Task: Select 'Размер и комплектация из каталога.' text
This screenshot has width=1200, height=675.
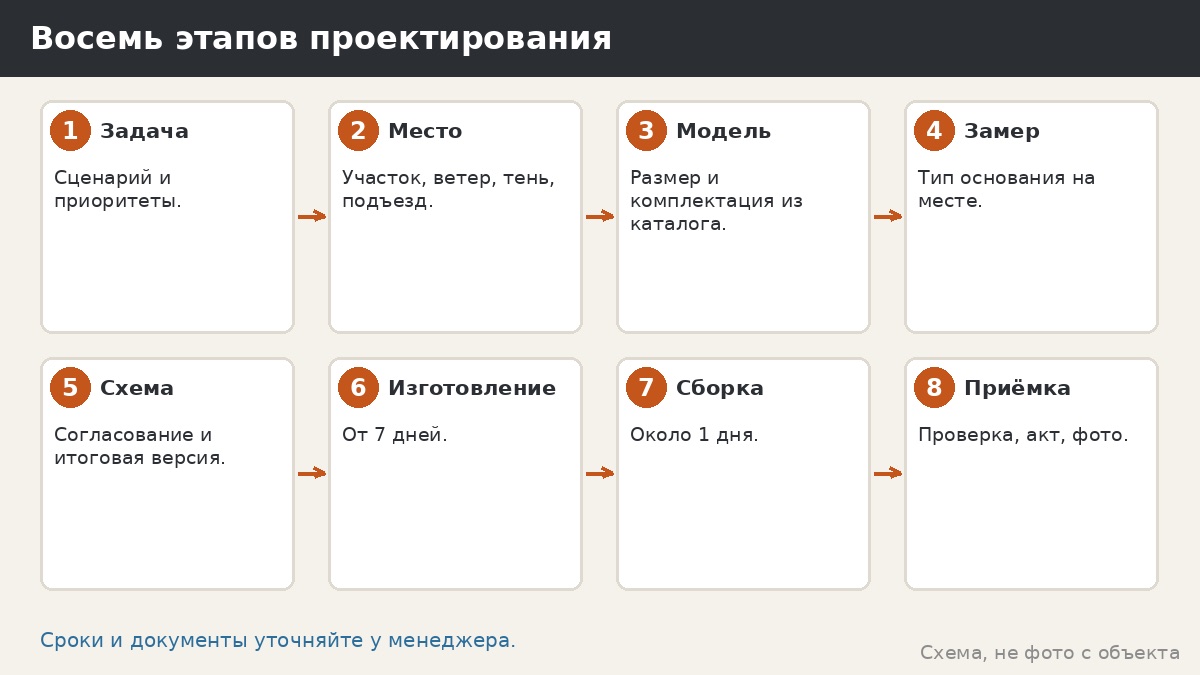Action: click(716, 201)
